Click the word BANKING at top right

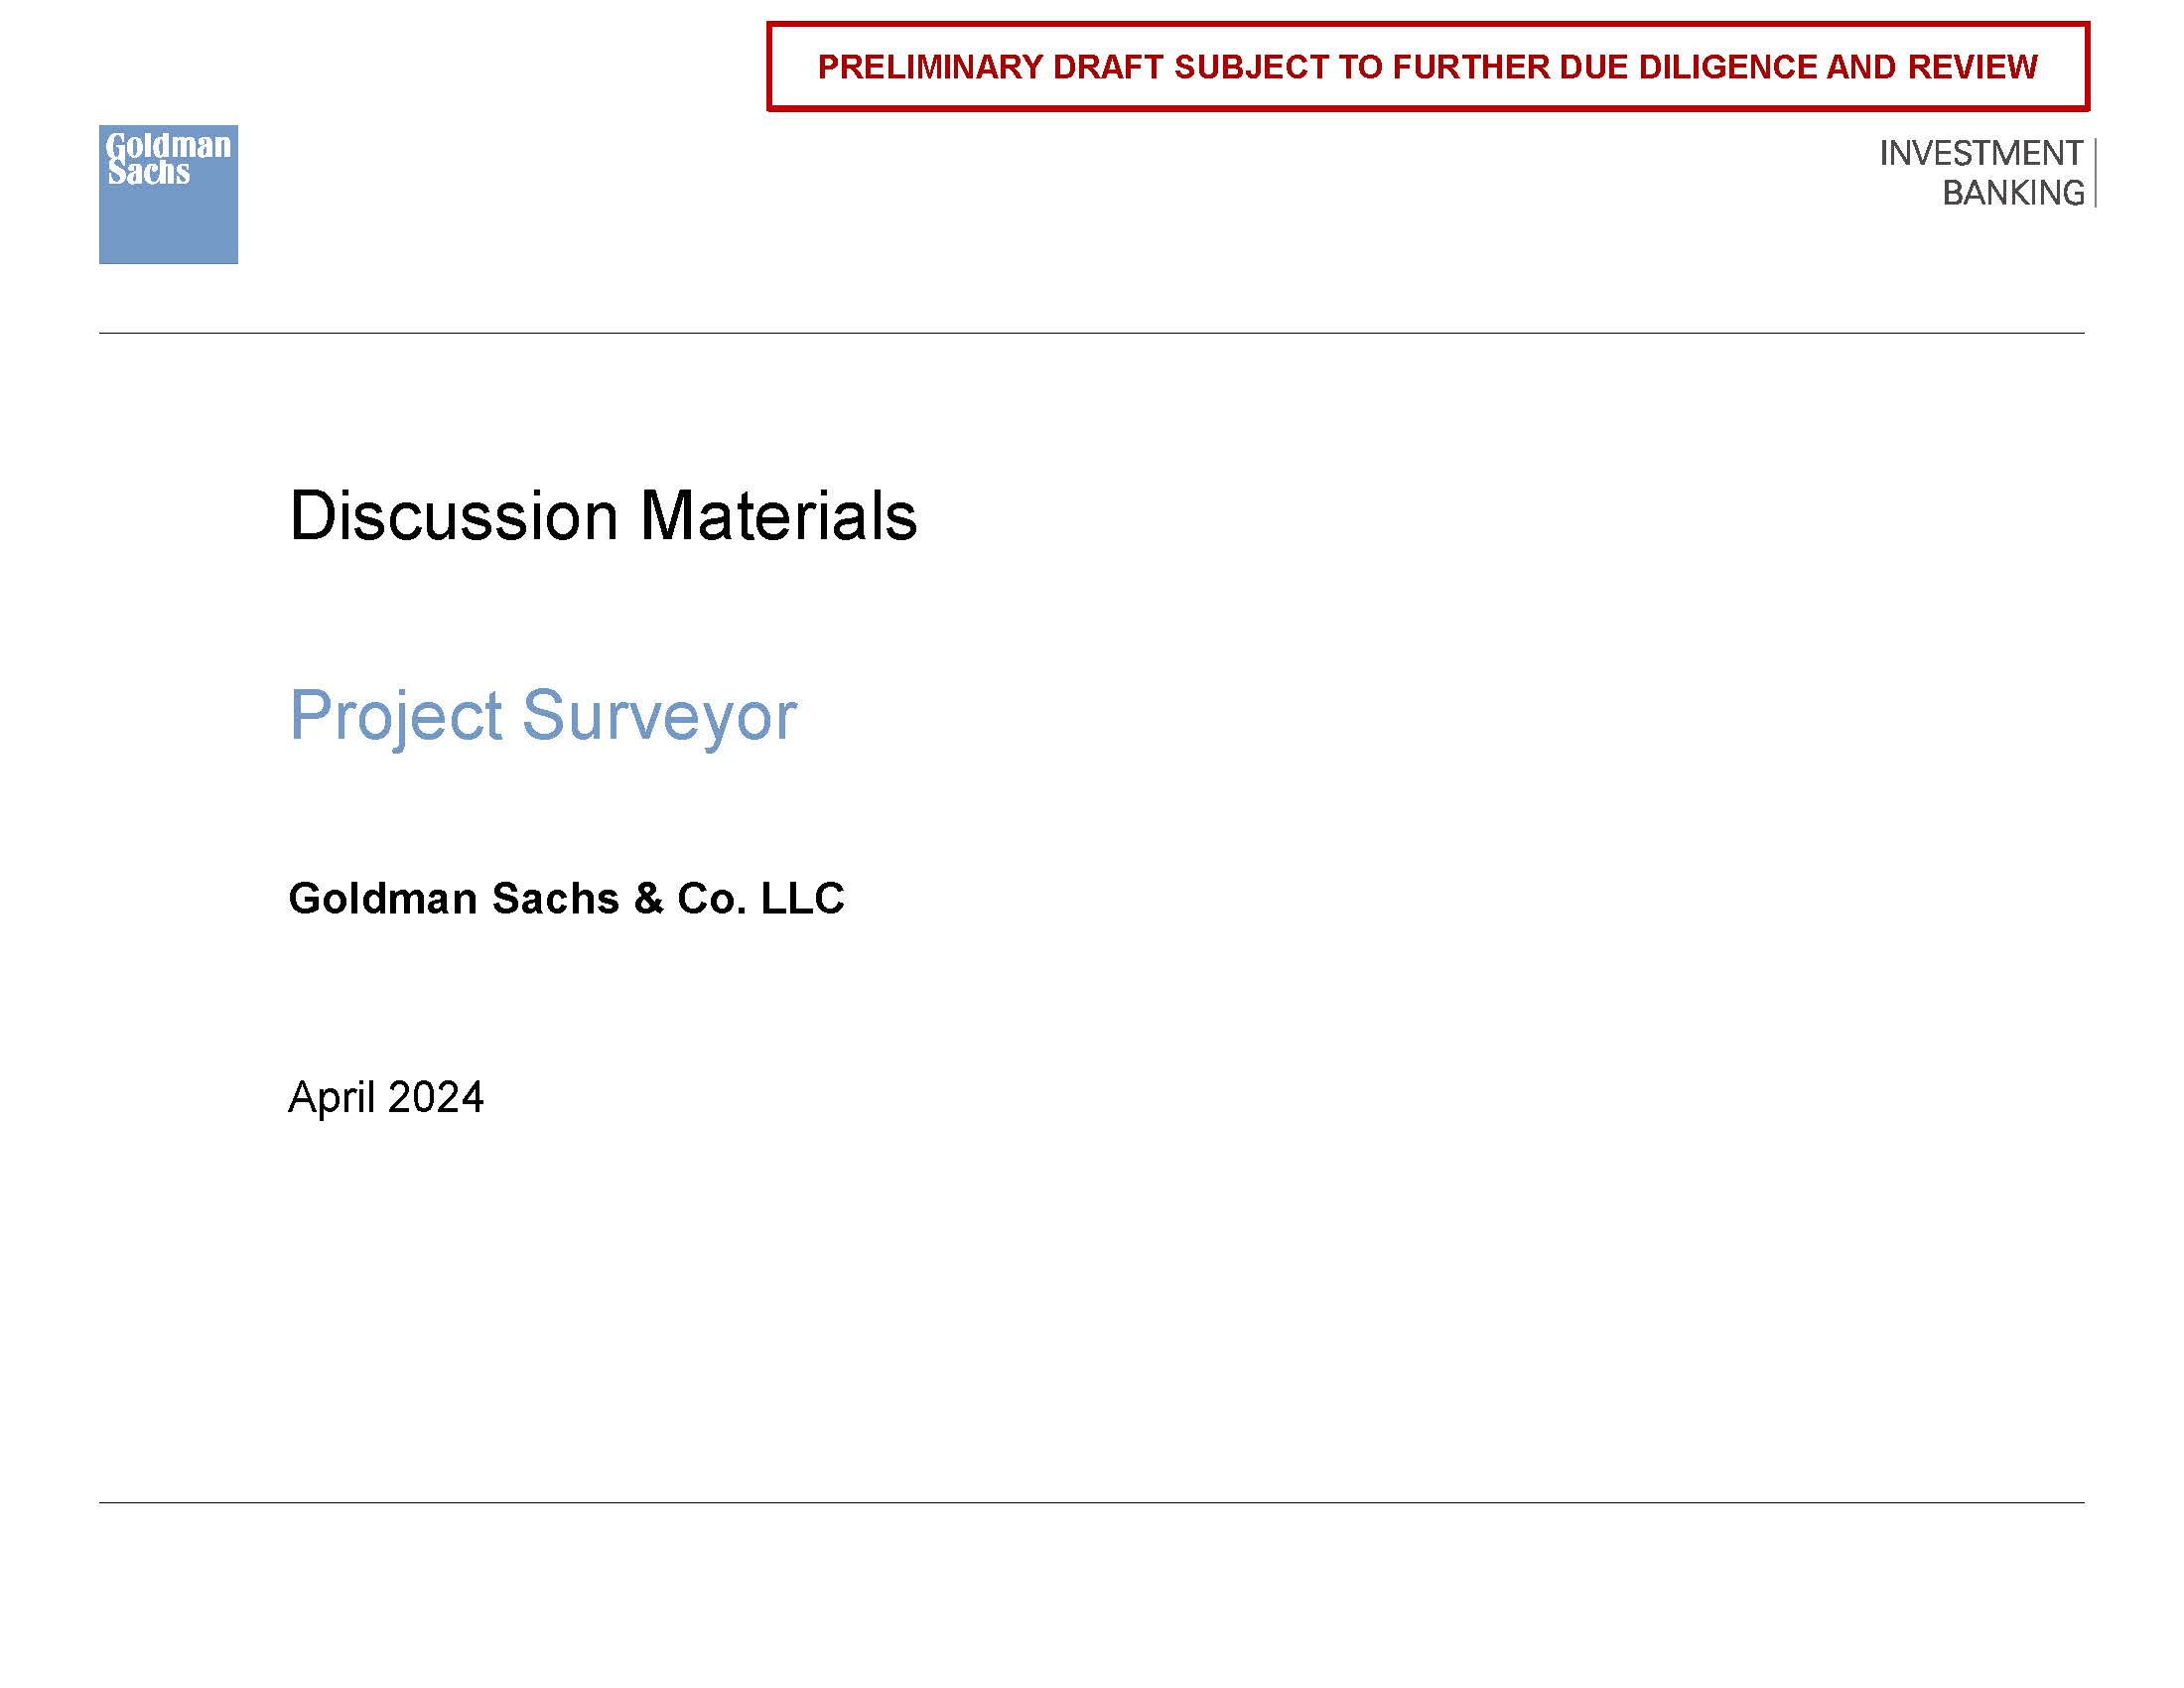[x=2012, y=192]
